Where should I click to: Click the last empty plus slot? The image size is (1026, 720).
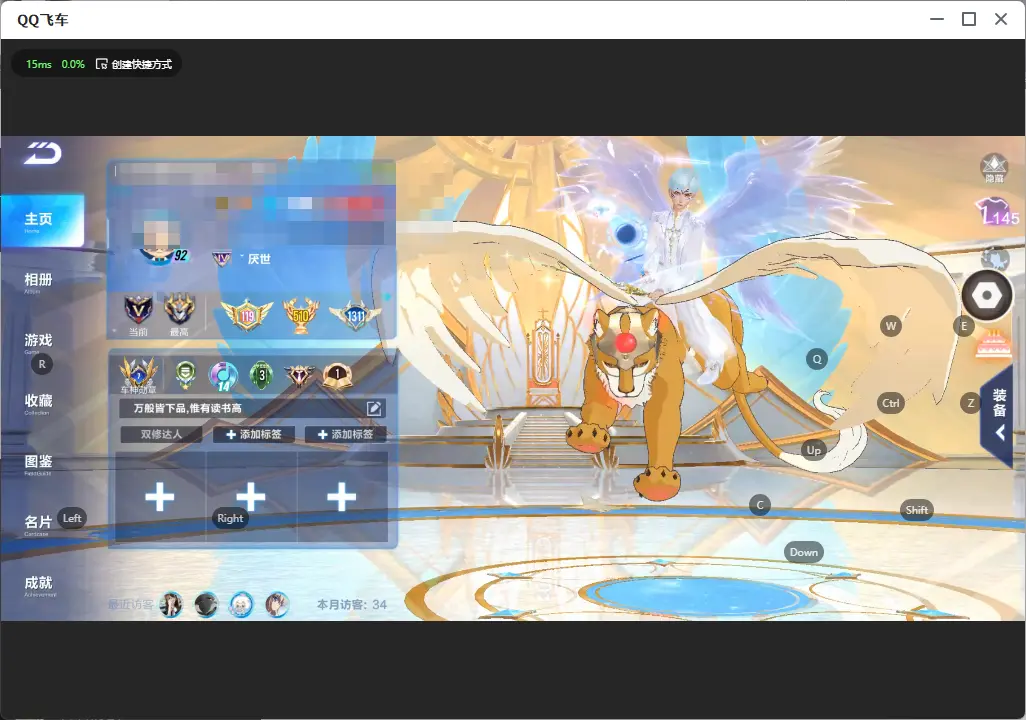click(342, 497)
